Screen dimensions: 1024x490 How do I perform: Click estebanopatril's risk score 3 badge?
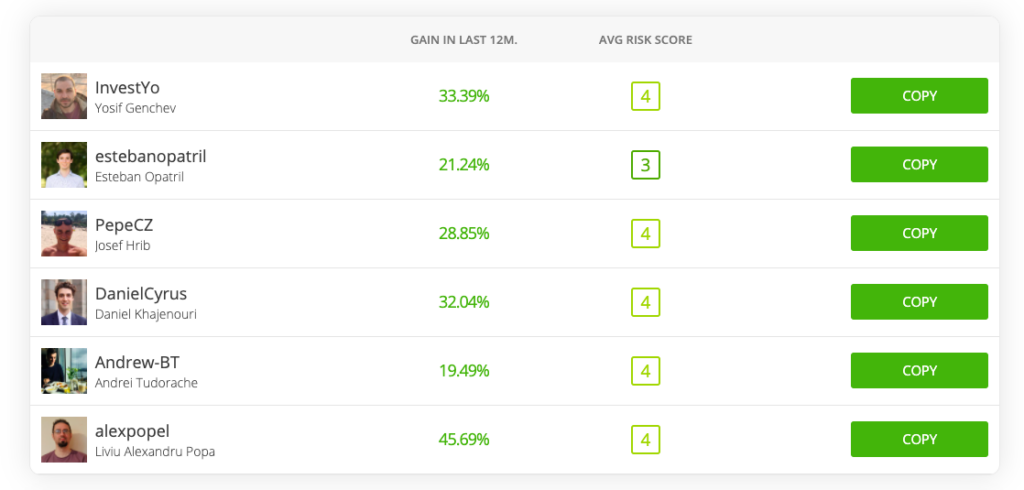pyautogui.click(x=646, y=165)
